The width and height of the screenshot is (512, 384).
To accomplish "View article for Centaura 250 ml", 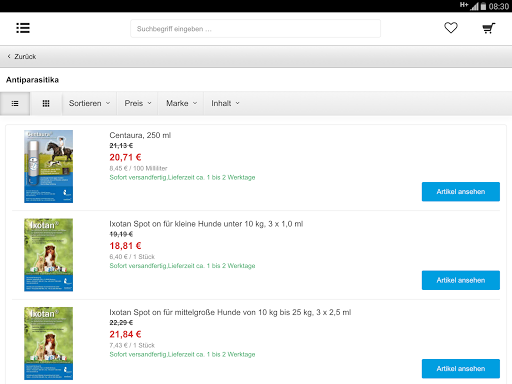I will tap(461, 192).
